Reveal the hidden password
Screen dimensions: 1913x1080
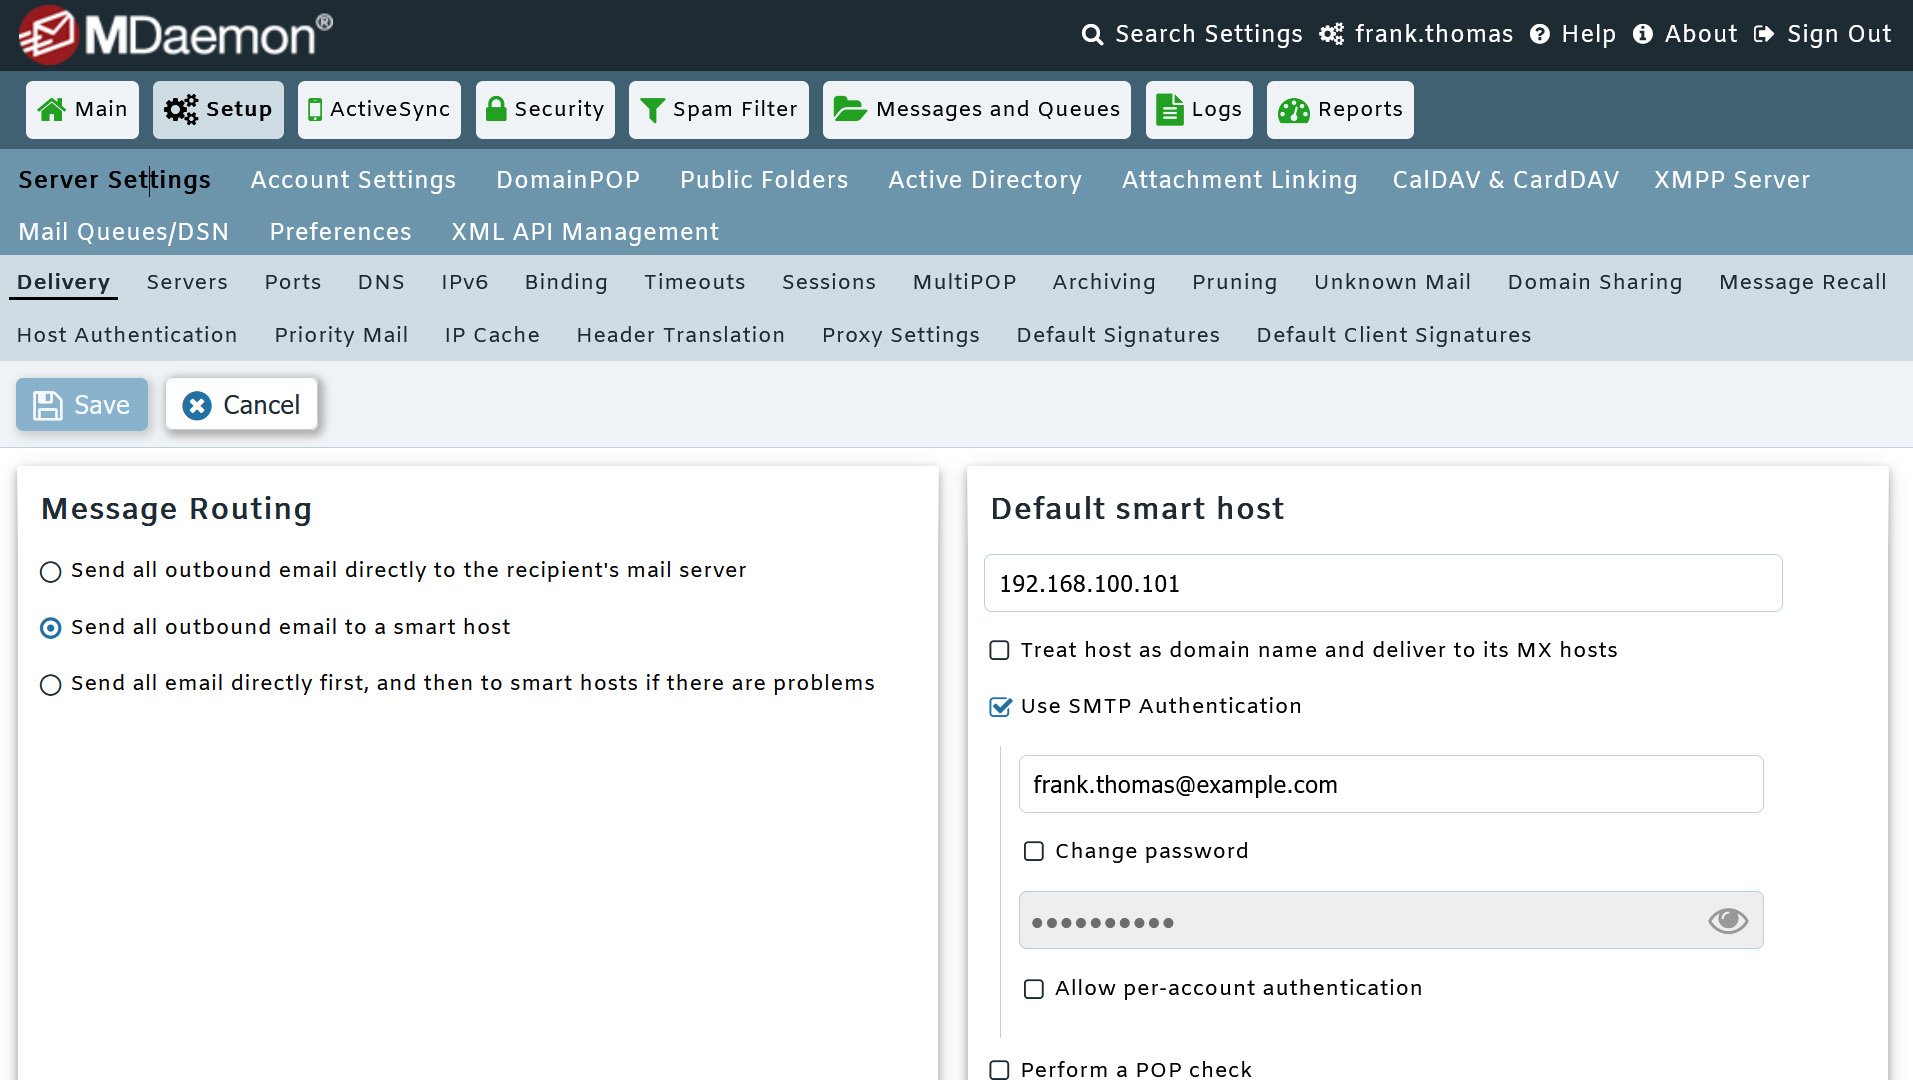coord(1727,920)
